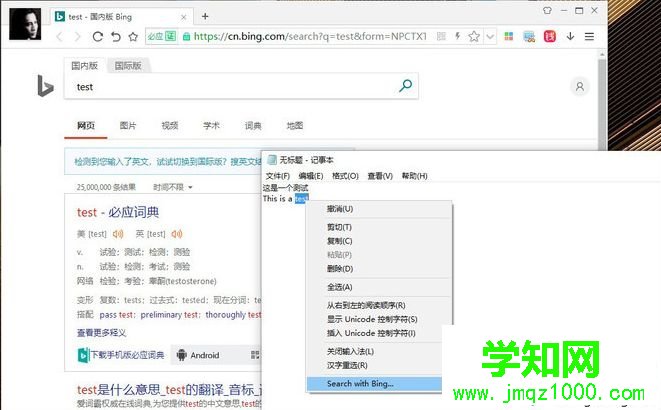Click the Bing account profile icon
This screenshot has height=410, width=661.
tap(580, 86)
